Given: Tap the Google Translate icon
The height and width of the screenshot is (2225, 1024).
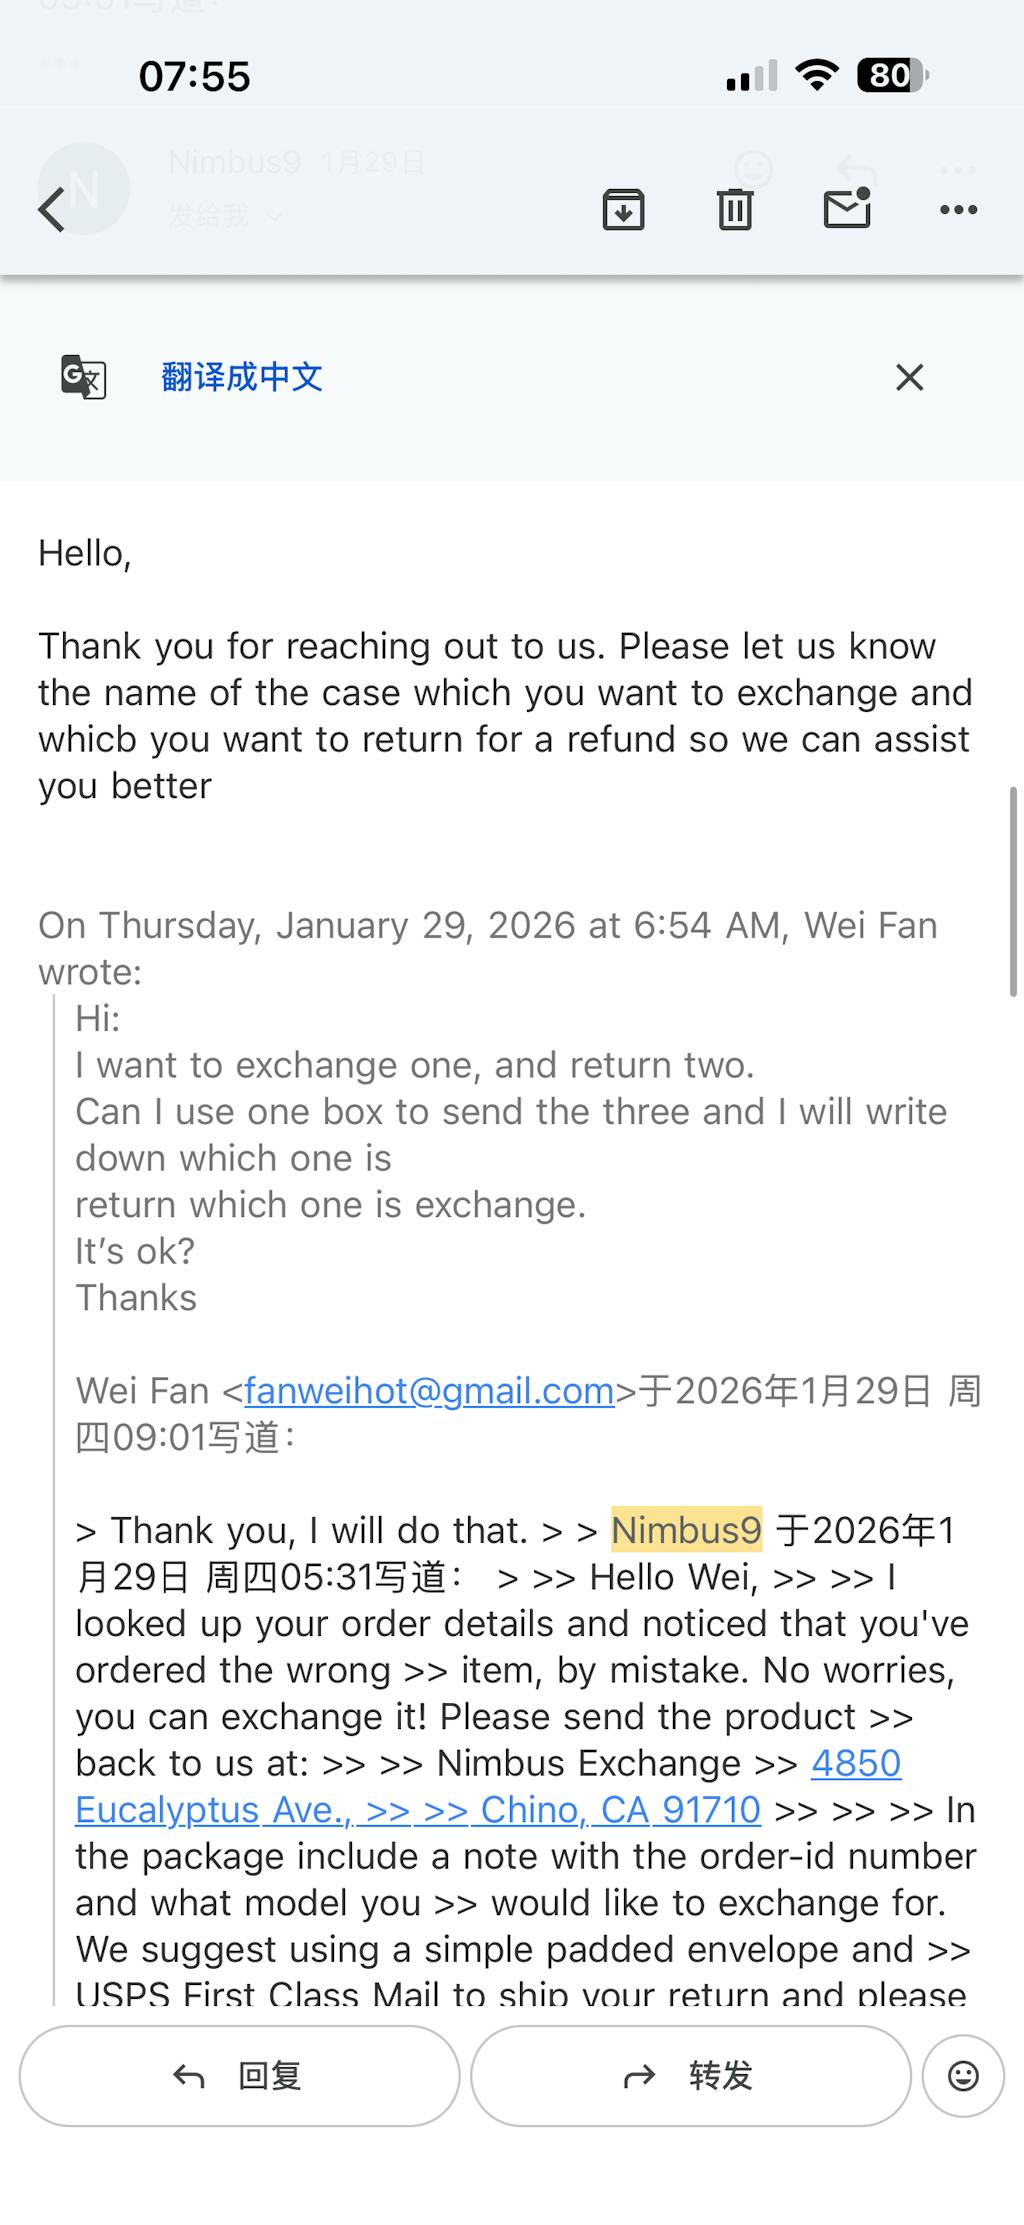Looking at the screenshot, I should (x=84, y=377).
